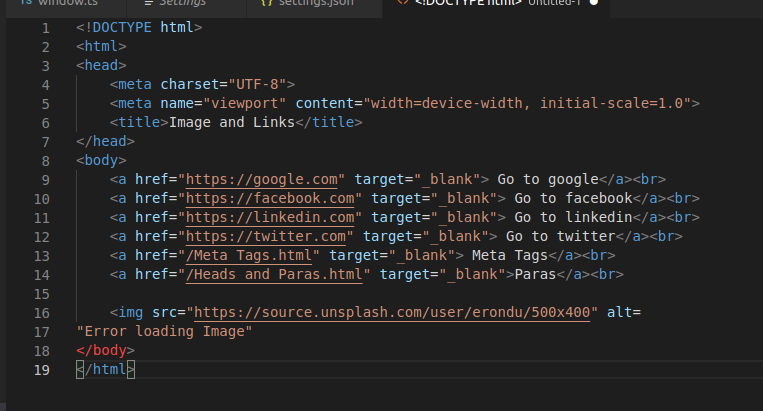The width and height of the screenshot is (763, 411).
Task: Follow the https://facebook.com URL on line 10
Action: 270,198
